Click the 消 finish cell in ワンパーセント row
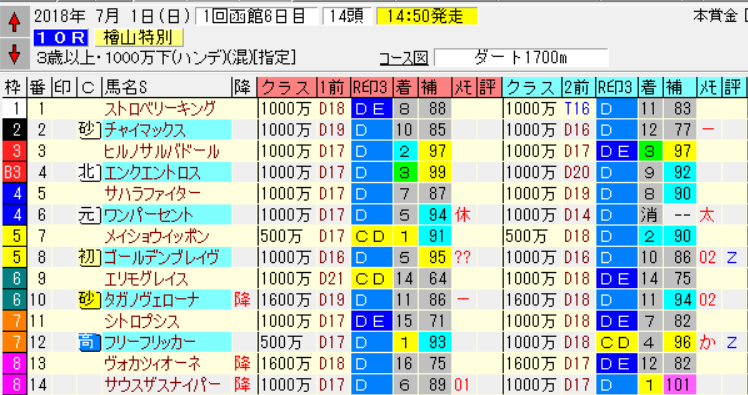The image size is (748, 395). [x=649, y=215]
